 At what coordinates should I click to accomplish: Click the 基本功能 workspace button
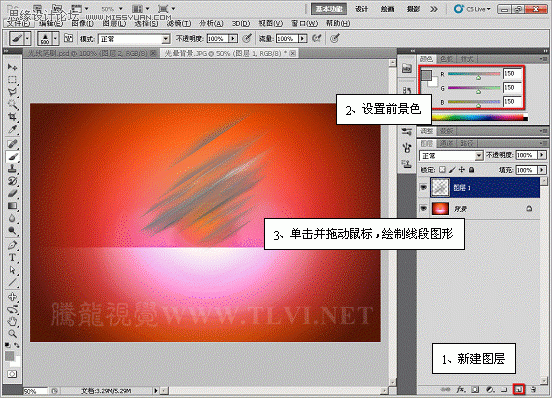click(x=329, y=9)
